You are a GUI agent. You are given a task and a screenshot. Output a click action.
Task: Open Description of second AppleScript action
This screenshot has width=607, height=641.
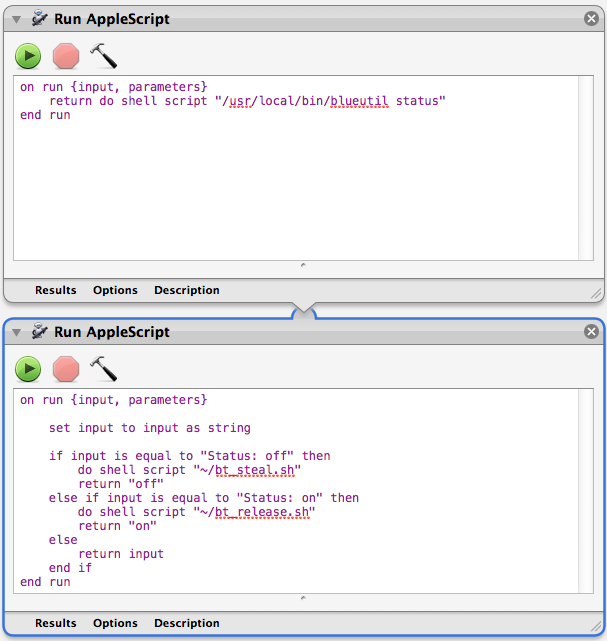click(187, 623)
